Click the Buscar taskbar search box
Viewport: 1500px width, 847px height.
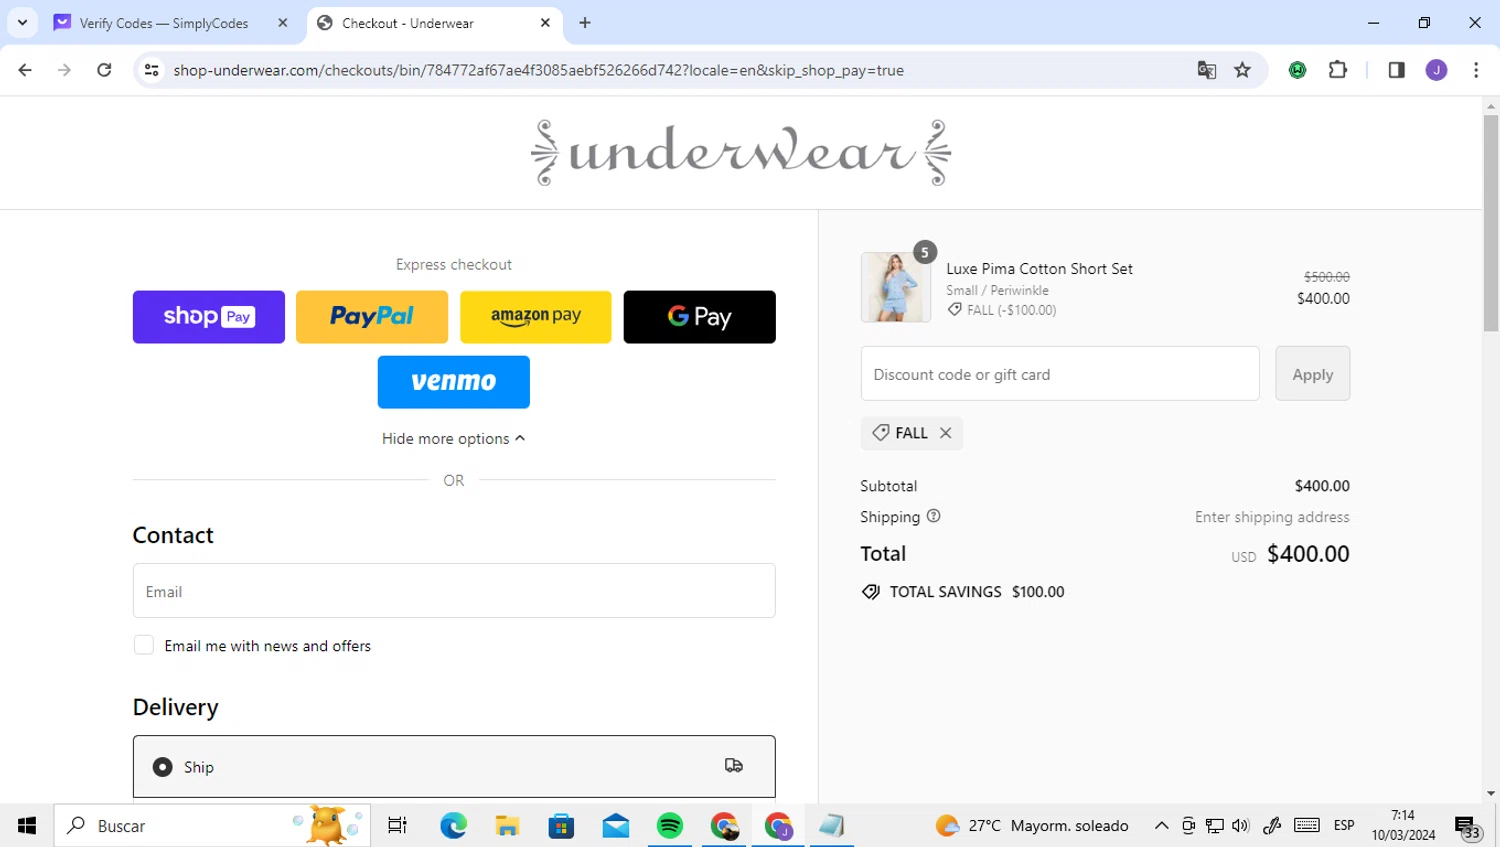[212, 825]
